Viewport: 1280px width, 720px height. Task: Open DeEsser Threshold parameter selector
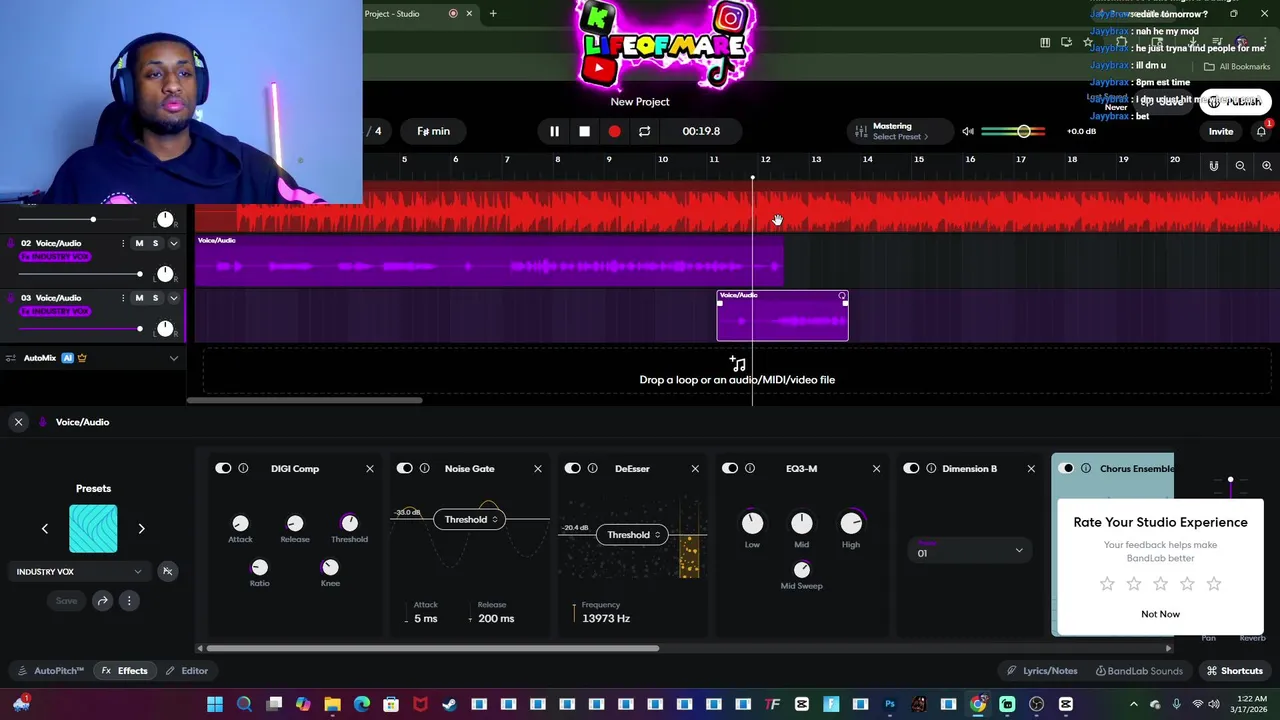(x=633, y=535)
